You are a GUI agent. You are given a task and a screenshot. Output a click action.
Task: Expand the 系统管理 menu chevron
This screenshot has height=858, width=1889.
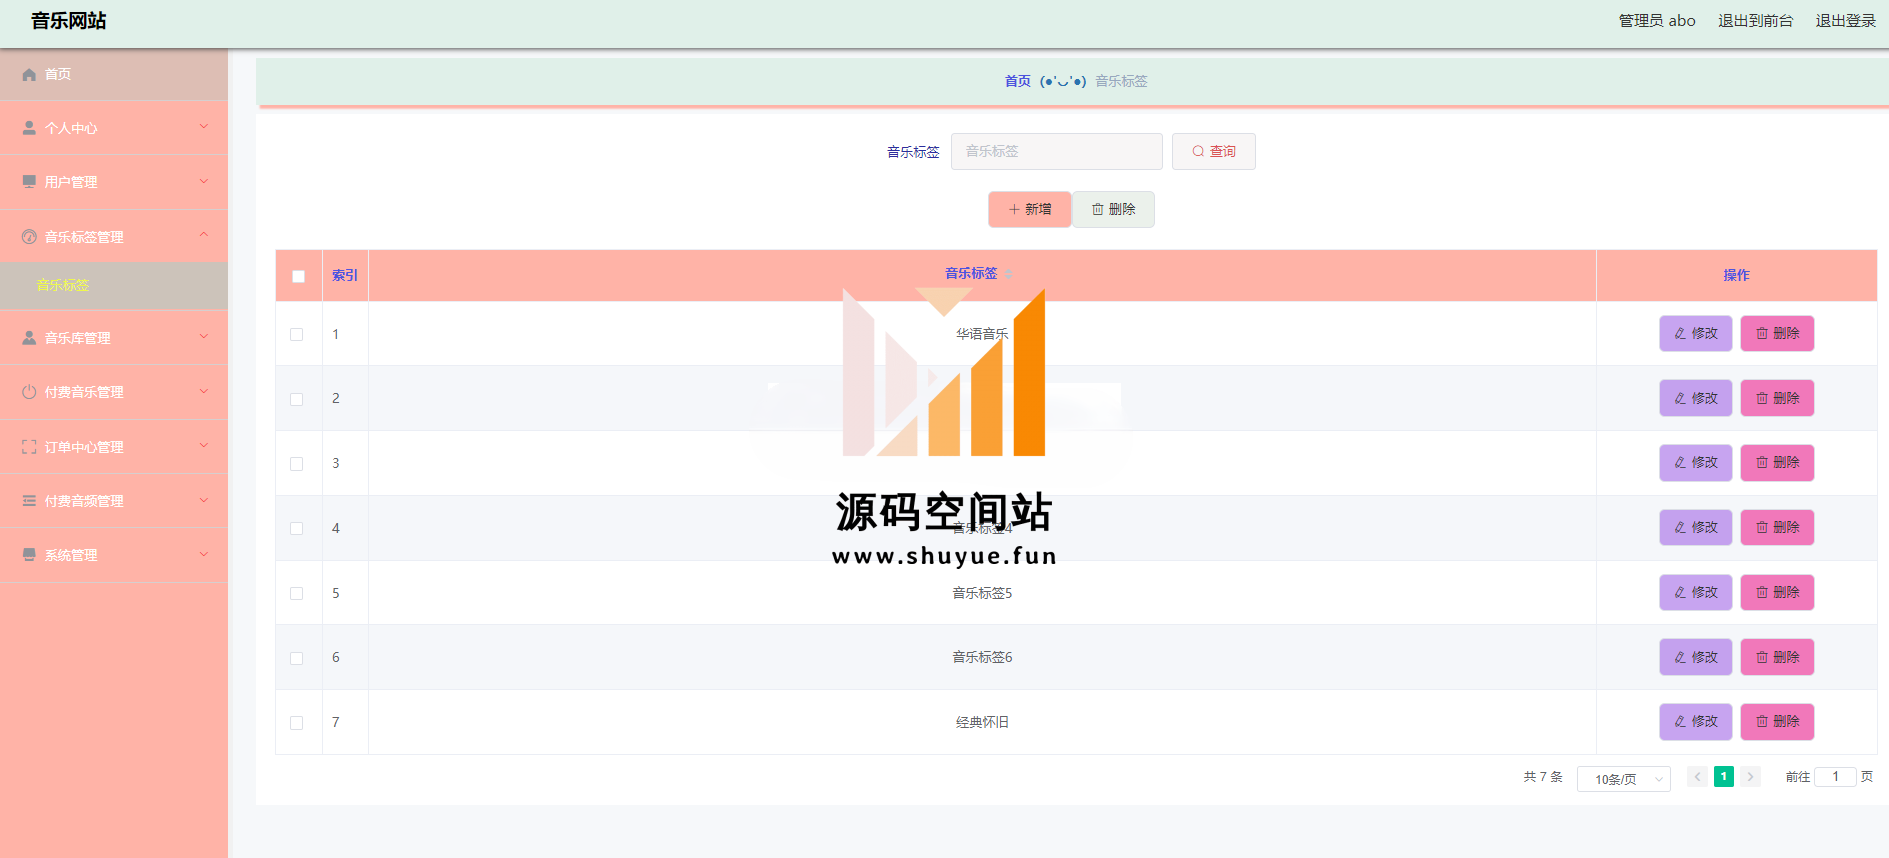pos(204,554)
